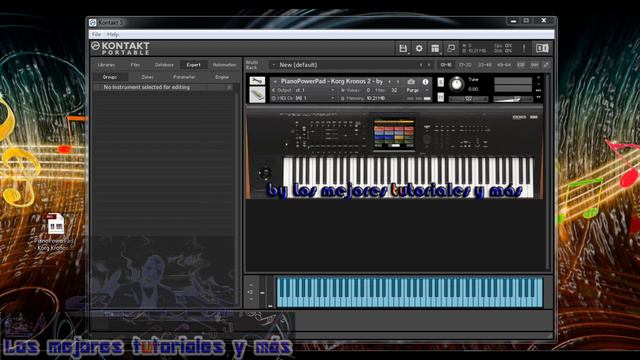
Task: Open the multi rack preset dropdown arrow
Action: pos(273,64)
